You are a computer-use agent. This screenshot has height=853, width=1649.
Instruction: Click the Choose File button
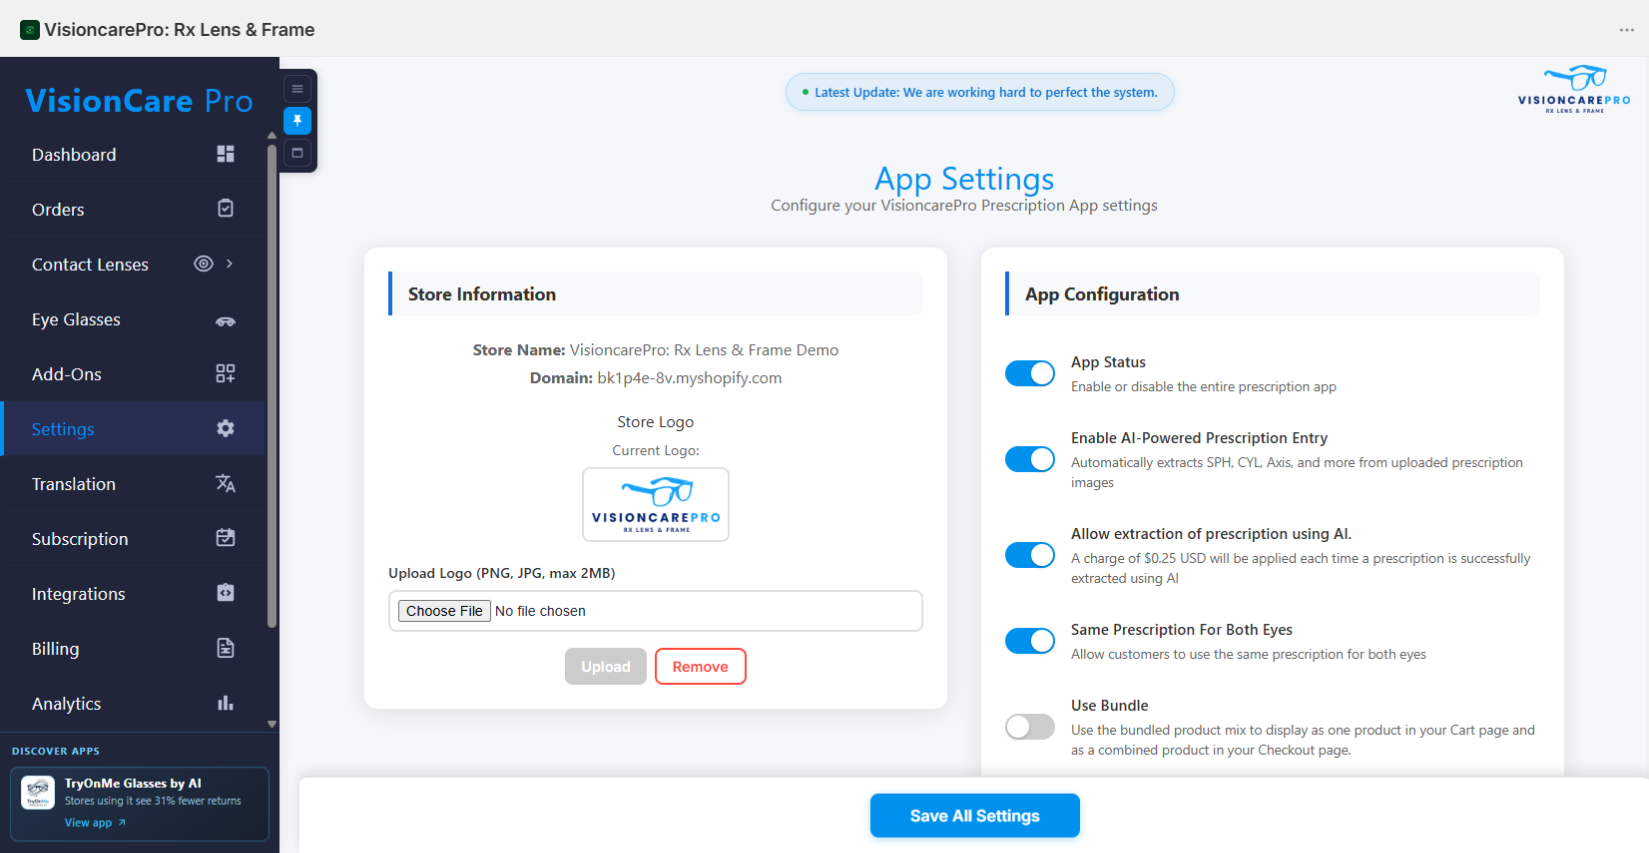pos(444,611)
